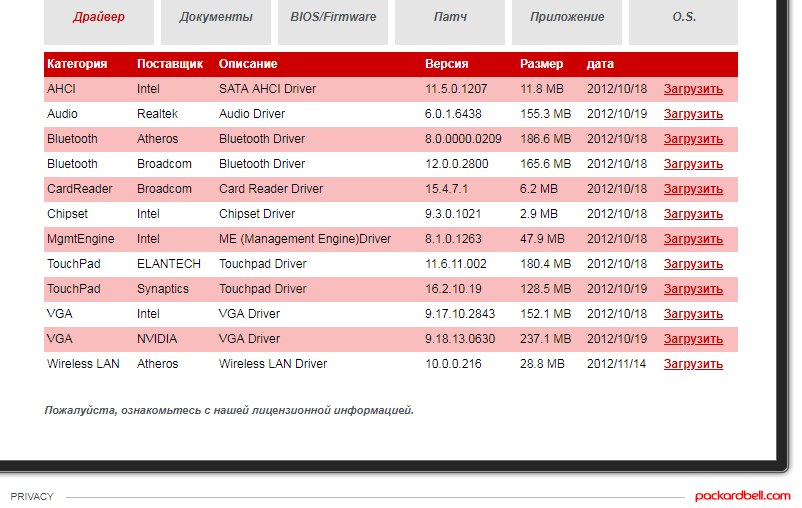Image resolution: width=802 pixels, height=508 pixels.
Task: Open the Патч tab
Action: [450, 18]
